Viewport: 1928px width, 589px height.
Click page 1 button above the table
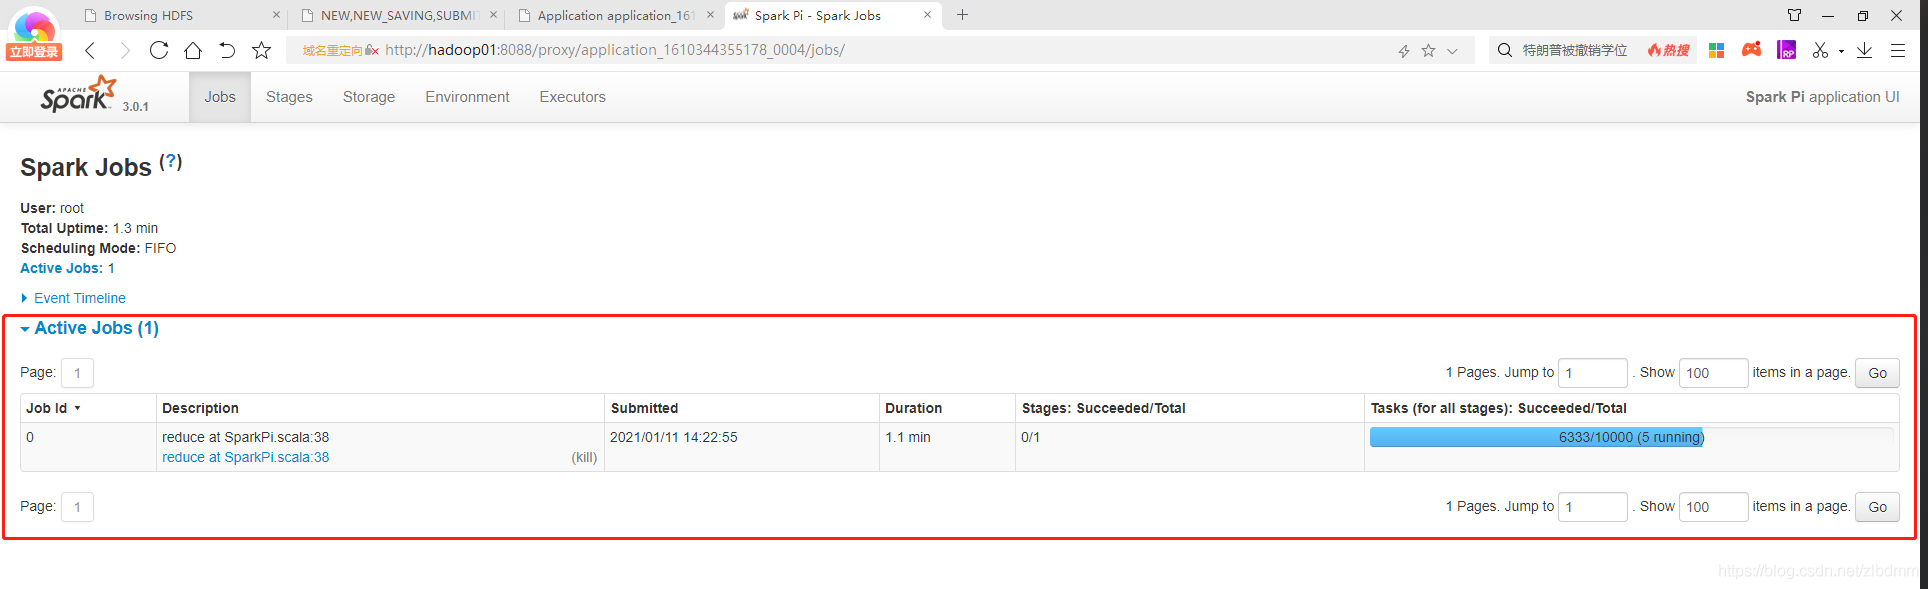tap(77, 373)
